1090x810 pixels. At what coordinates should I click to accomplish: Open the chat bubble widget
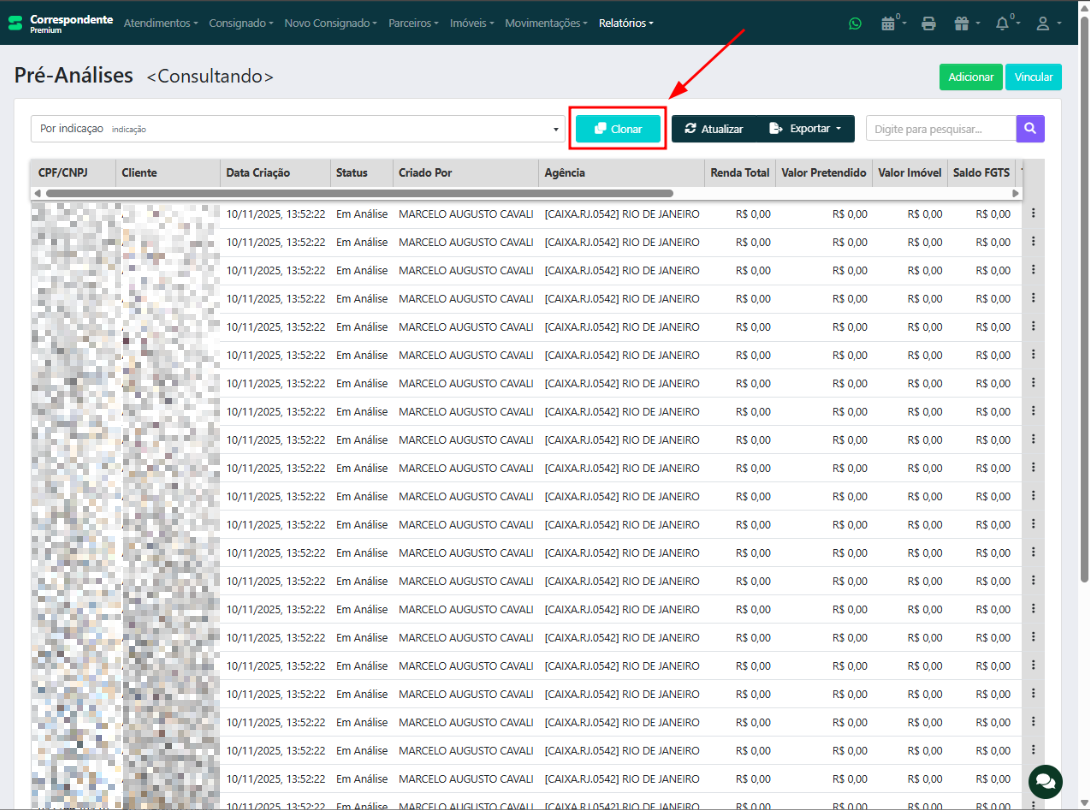click(1045, 780)
